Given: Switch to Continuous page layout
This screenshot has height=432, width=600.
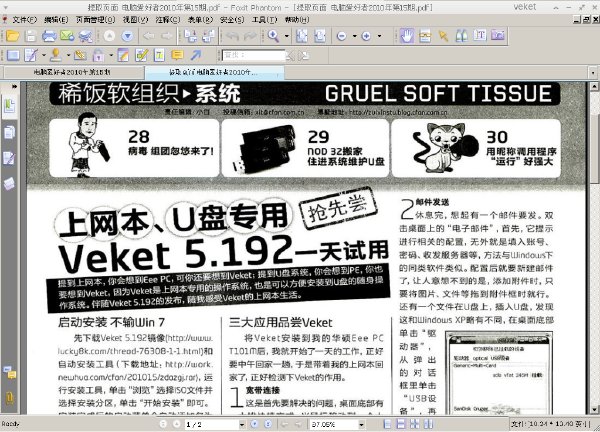Looking at the screenshot, I should click(401, 424).
